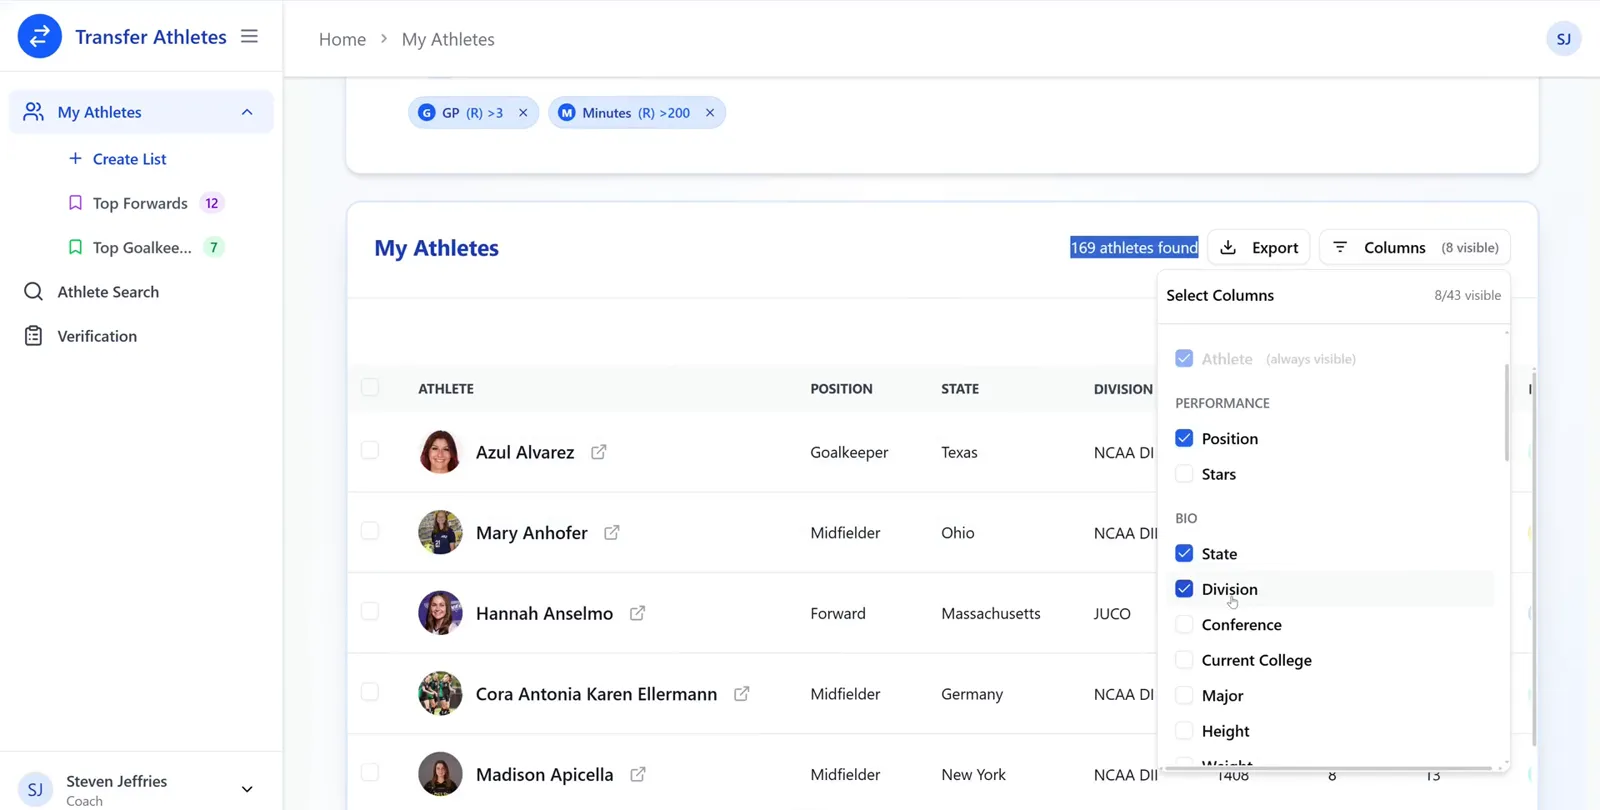Click the Top Goalkeepers bookmark icon
The image size is (1600, 810).
pos(75,247)
